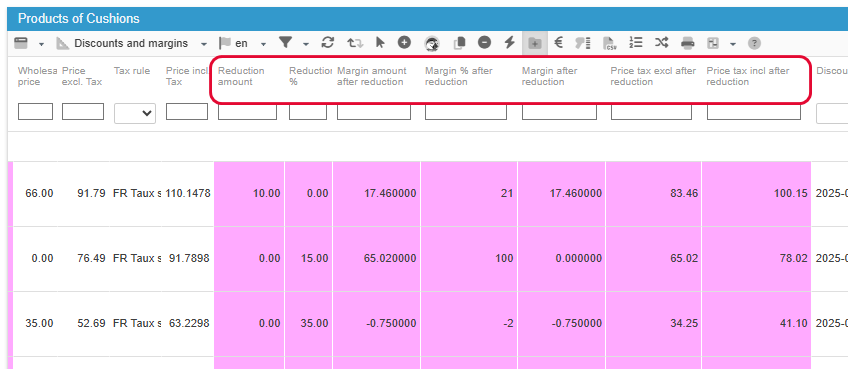Select the 35.00 reduction % cell

click(309, 324)
